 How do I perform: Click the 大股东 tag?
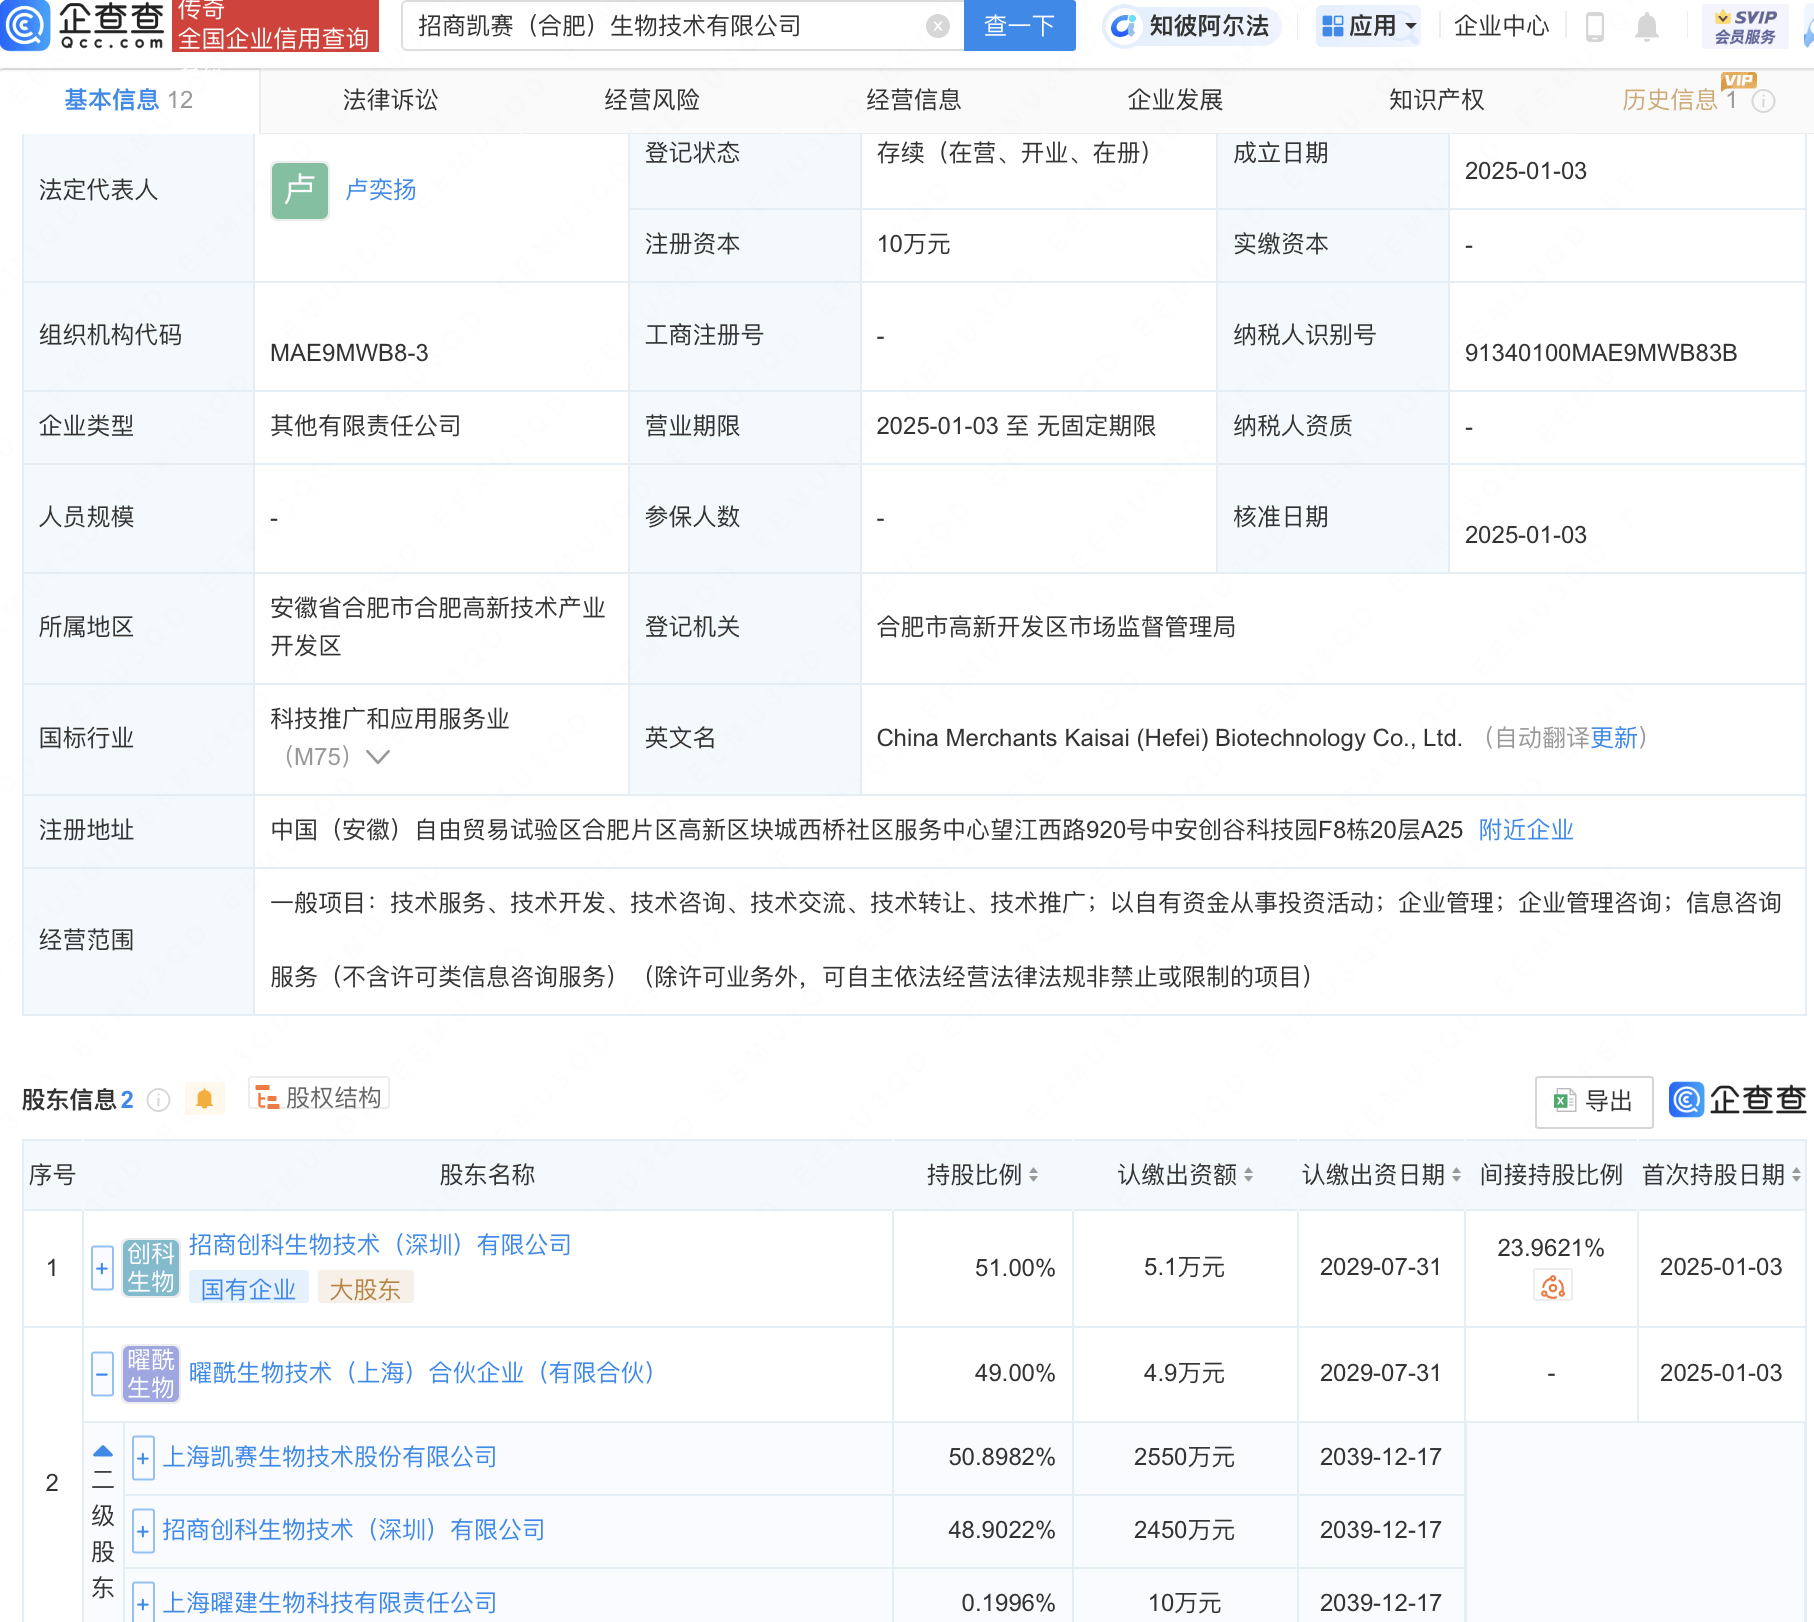[365, 1290]
